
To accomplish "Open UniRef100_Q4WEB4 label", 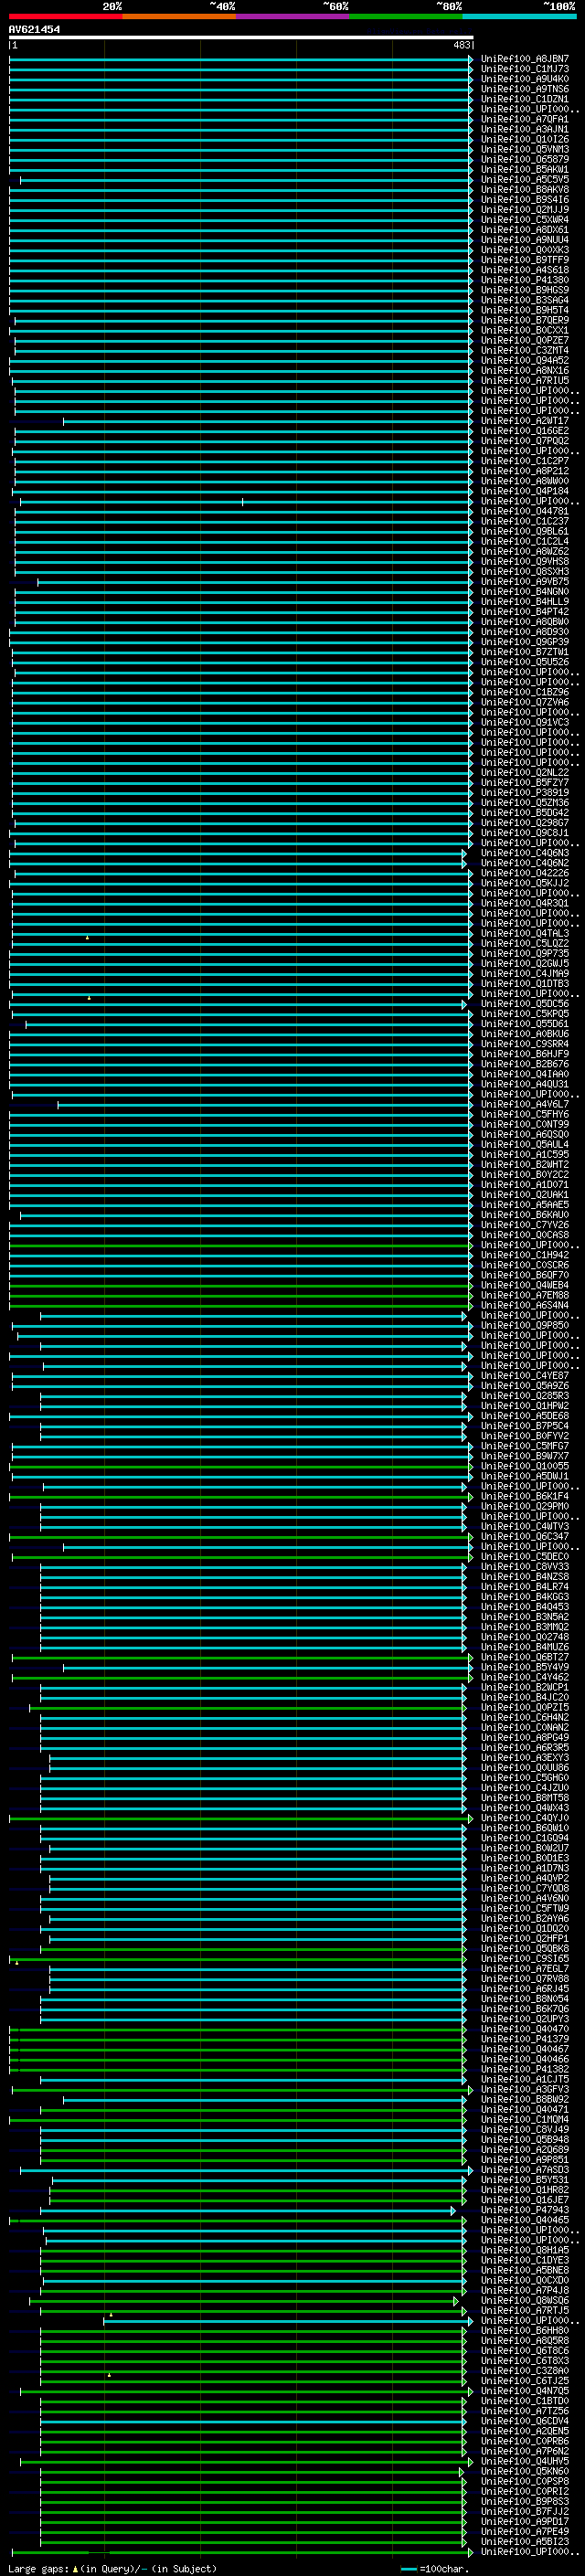I will [x=525, y=1284].
